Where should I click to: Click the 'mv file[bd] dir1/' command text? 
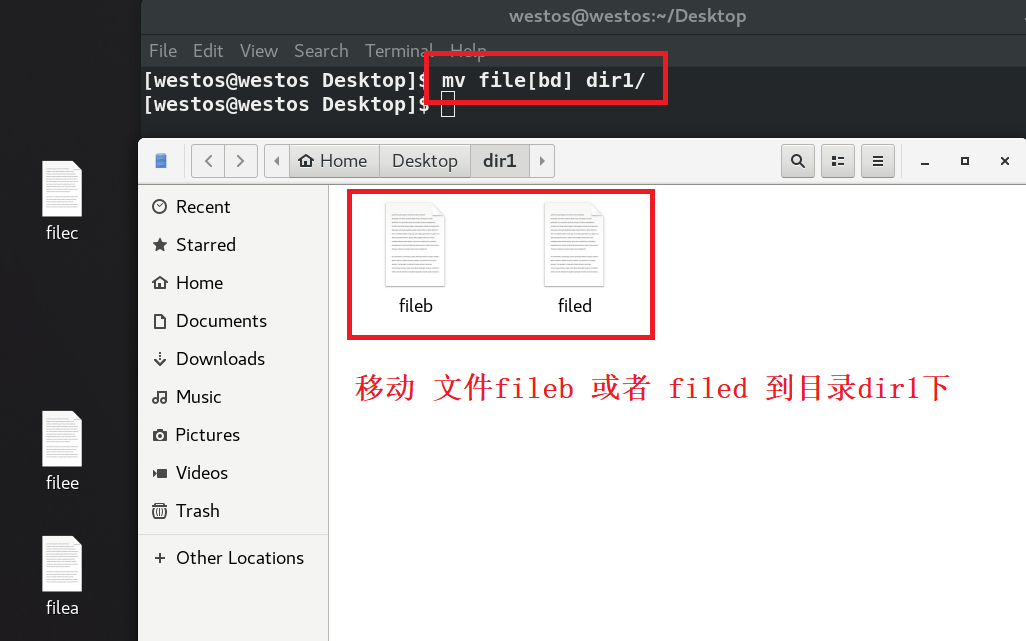pos(544,80)
